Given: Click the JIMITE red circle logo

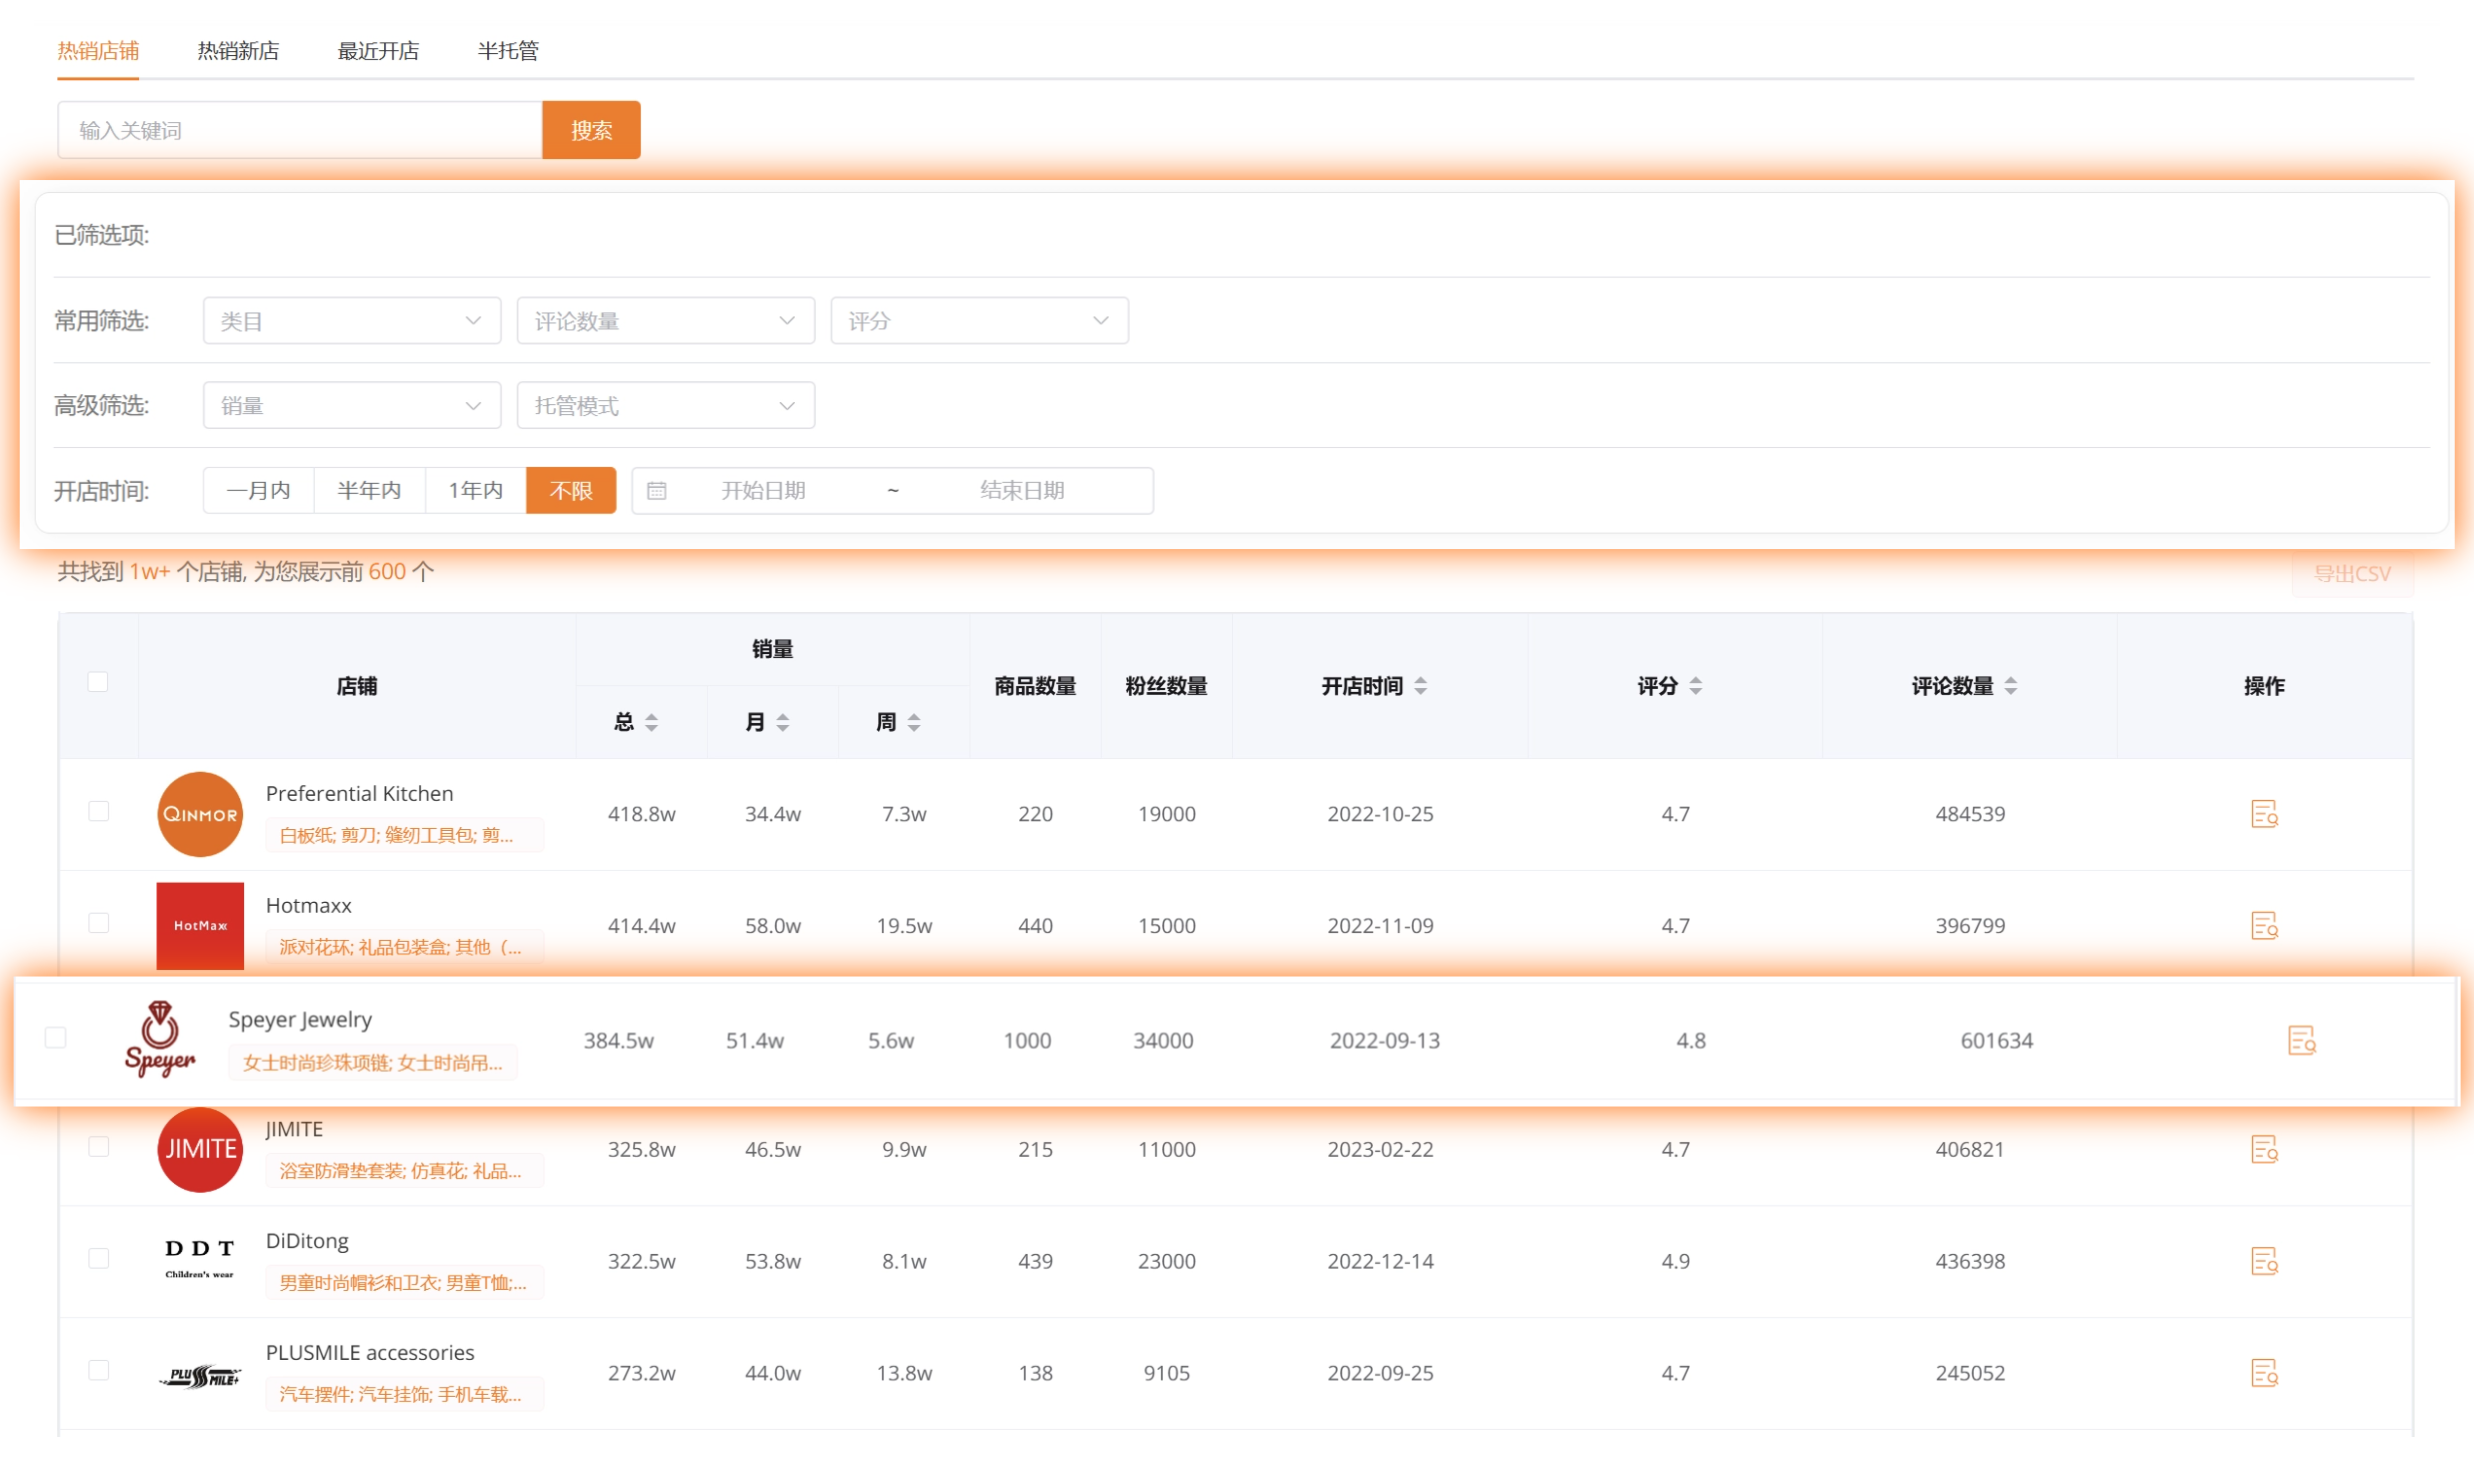Looking at the screenshot, I should (x=200, y=1150).
